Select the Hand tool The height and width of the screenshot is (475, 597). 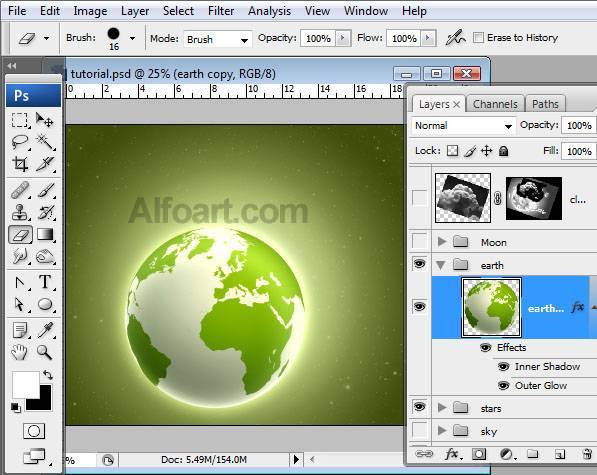(x=20, y=352)
